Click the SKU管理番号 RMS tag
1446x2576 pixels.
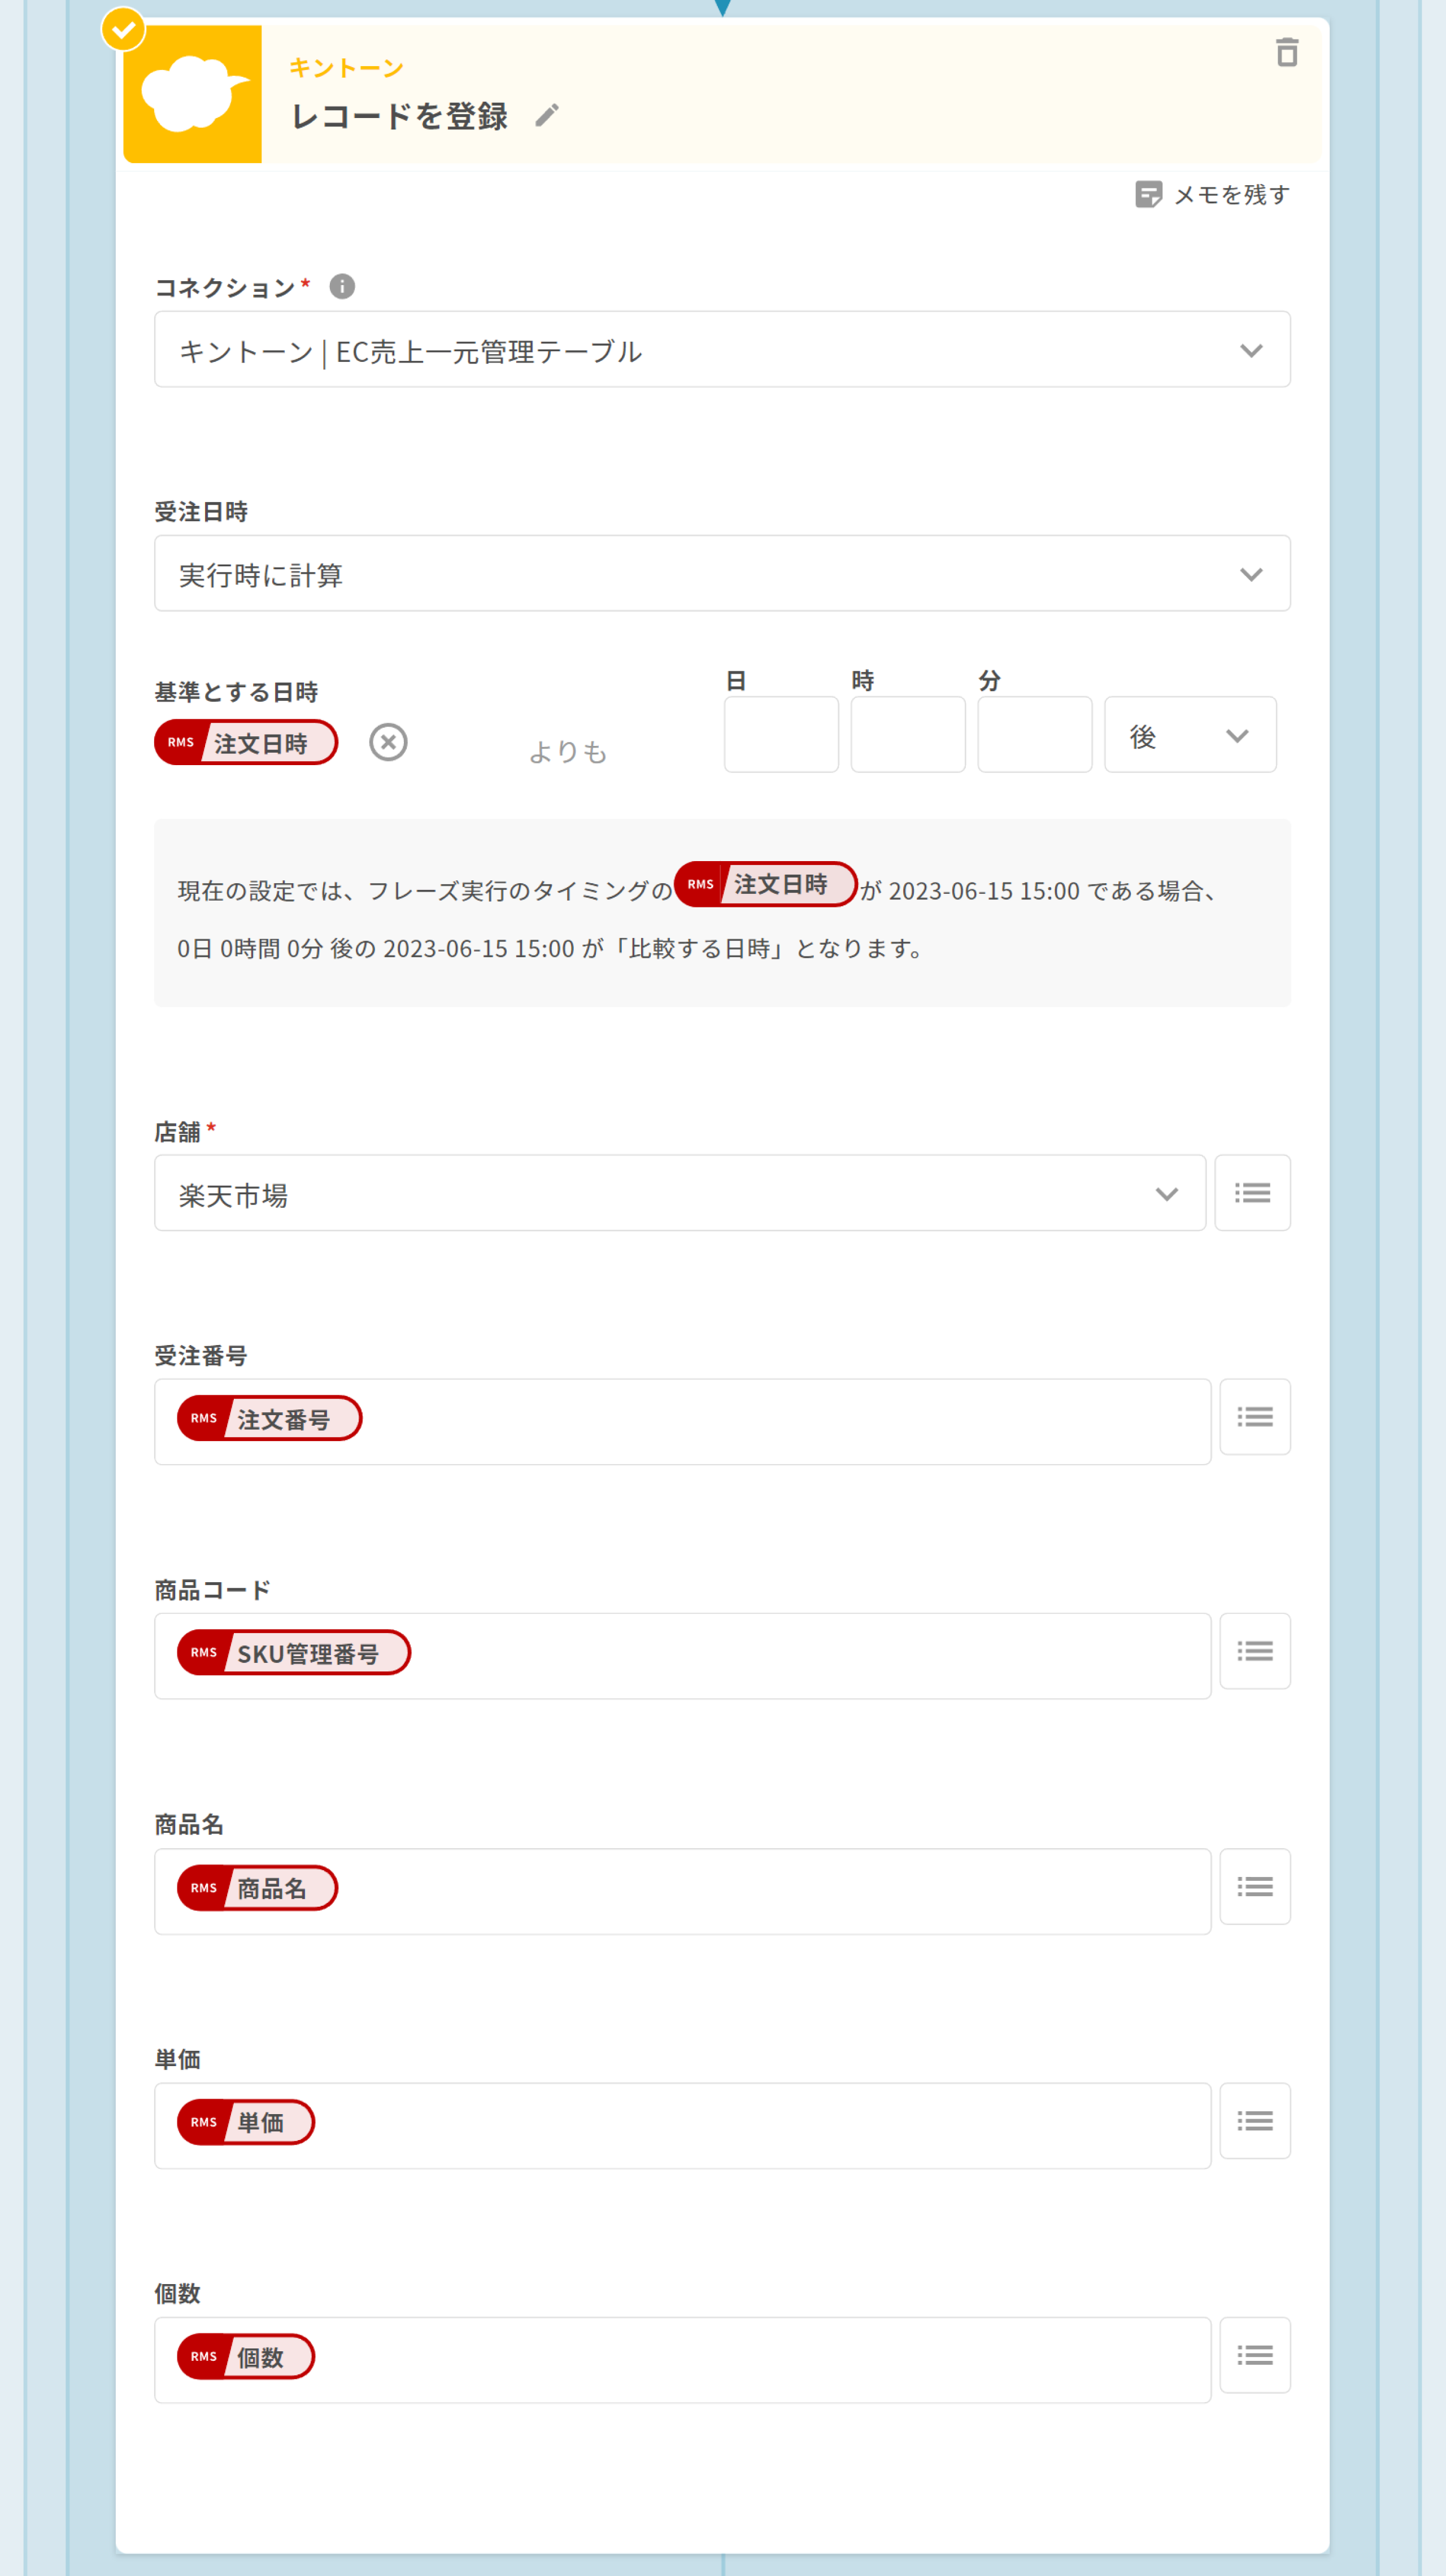[294, 1653]
